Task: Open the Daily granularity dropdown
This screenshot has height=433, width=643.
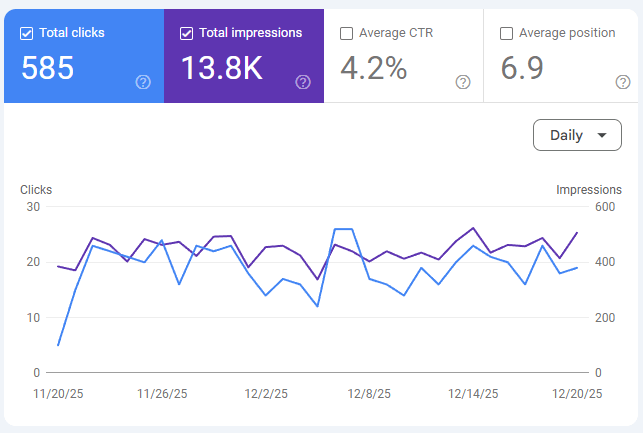Action: click(577, 135)
